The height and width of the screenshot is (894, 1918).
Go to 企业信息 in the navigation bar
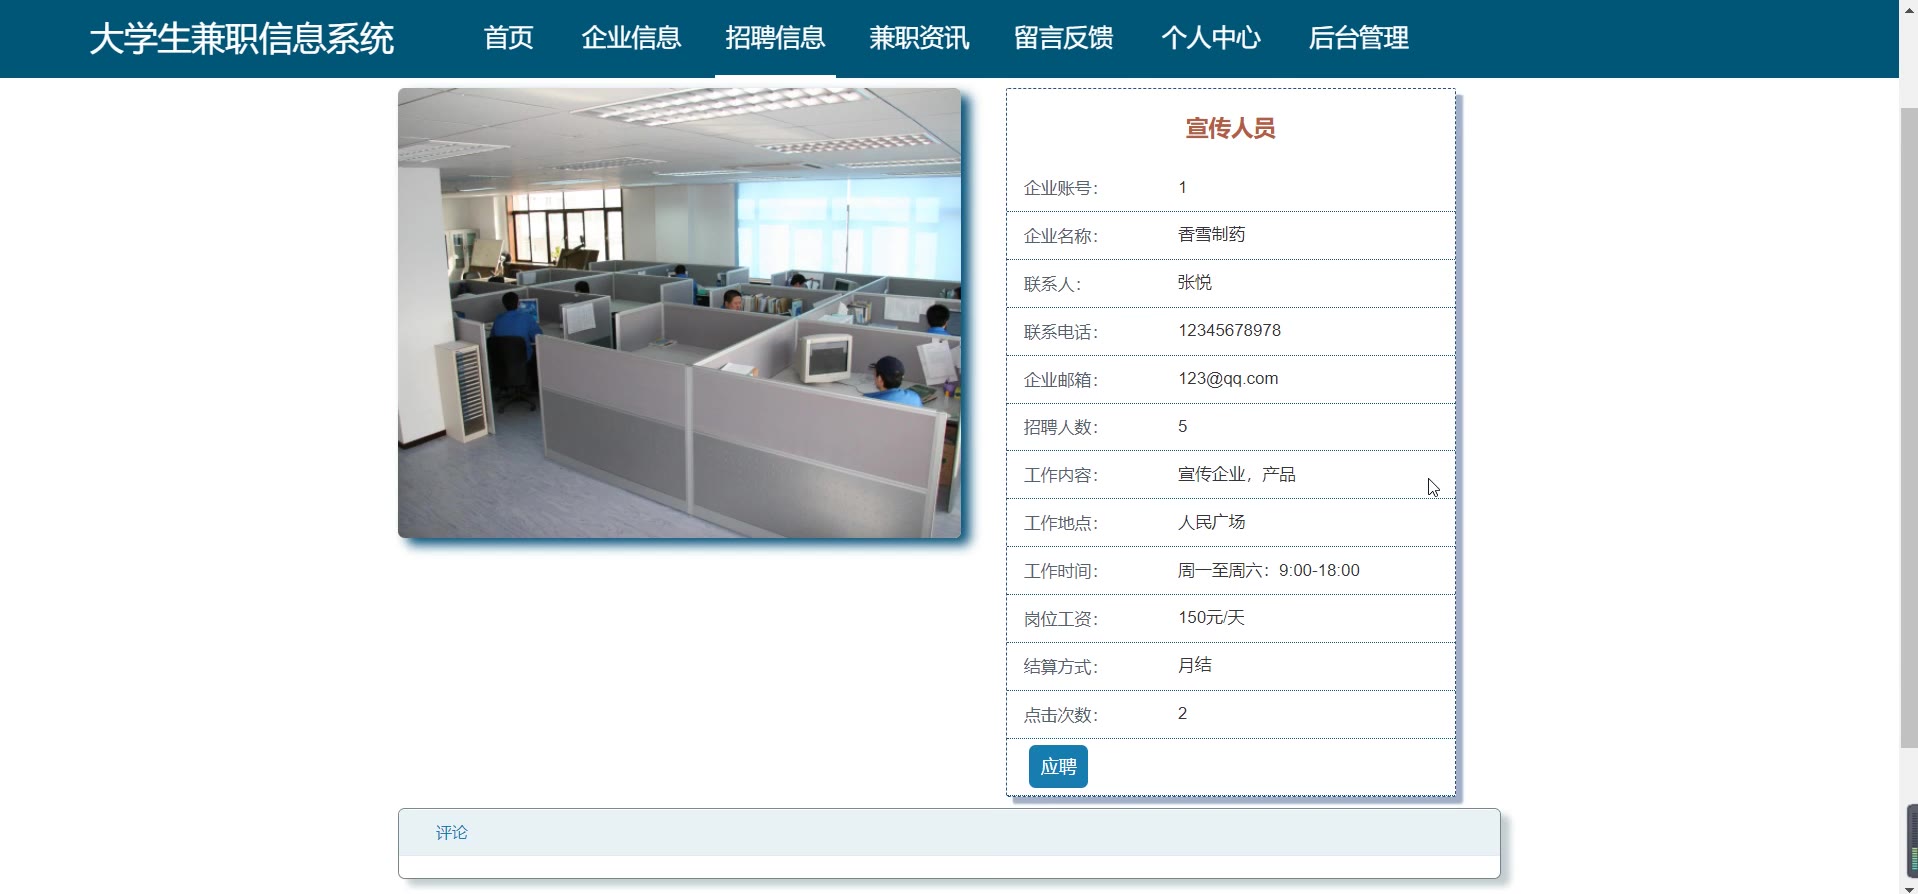click(631, 38)
